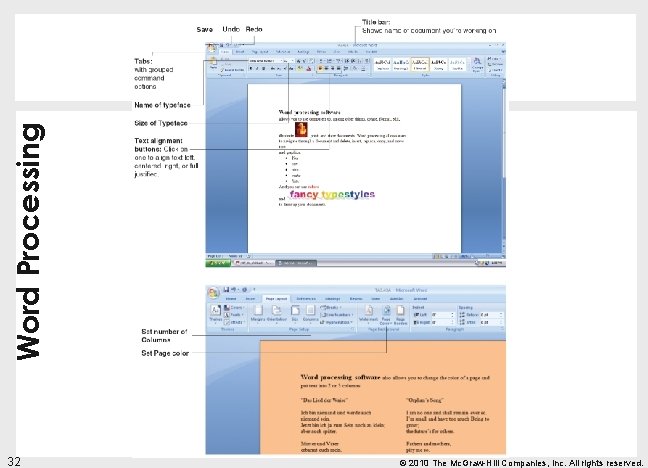The width and height of the screenshot is (648, 468).
Task: Click Undo in lower window Quick Access toolbar
Action: pyautogui.click(x=233, y=290)
